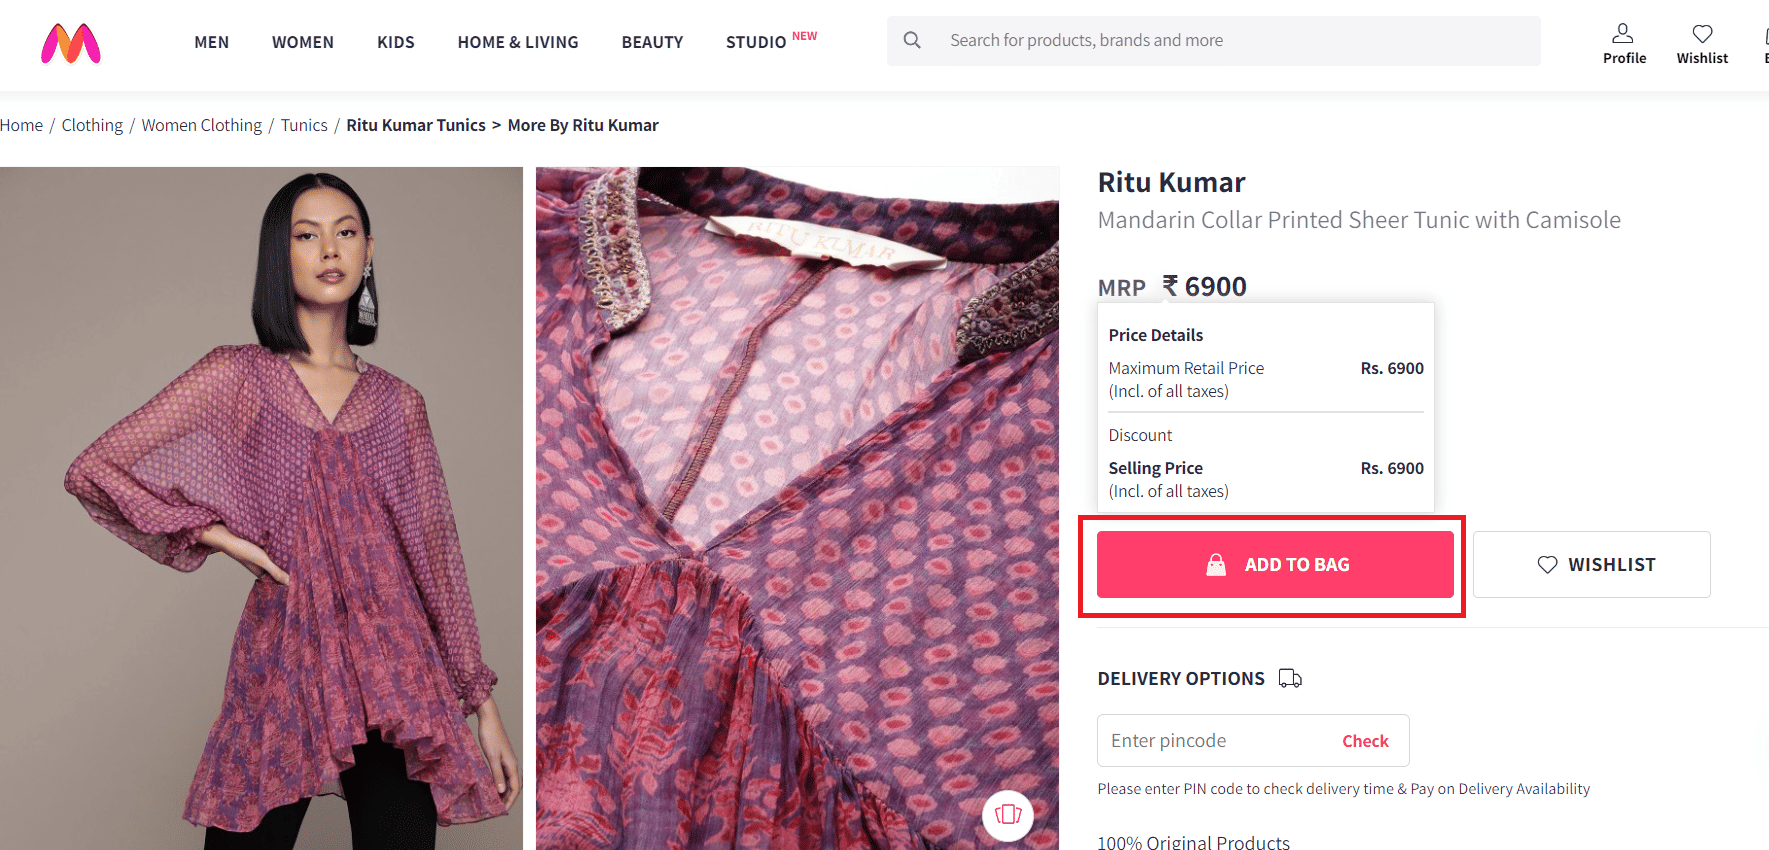Open the Tunics breadcrumb link
The width and height of the screenshot is (1769, 850).
click(303, 124)
